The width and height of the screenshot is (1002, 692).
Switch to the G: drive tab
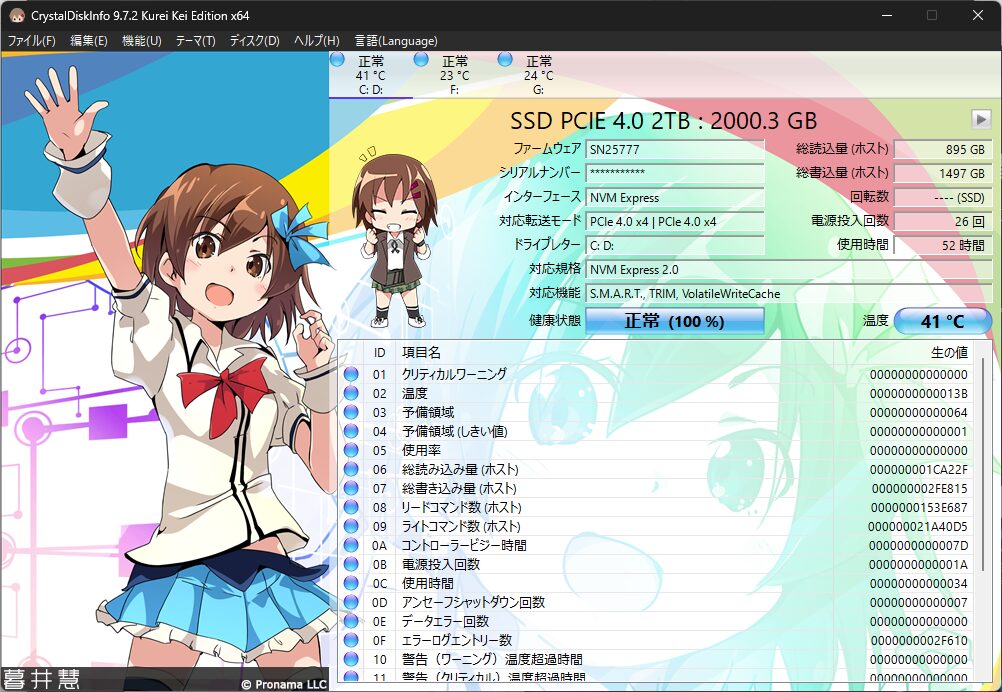538,75
